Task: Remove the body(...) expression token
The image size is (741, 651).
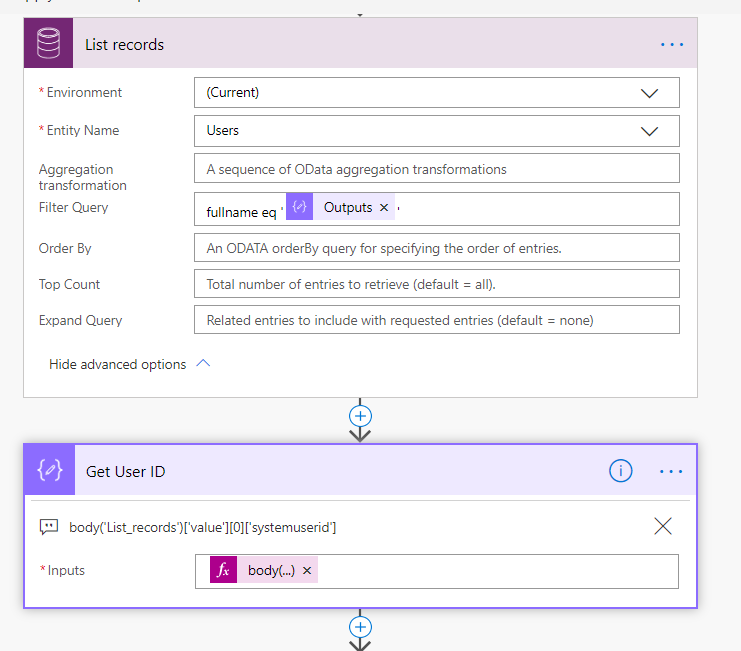Action: (x=307, y=571)
